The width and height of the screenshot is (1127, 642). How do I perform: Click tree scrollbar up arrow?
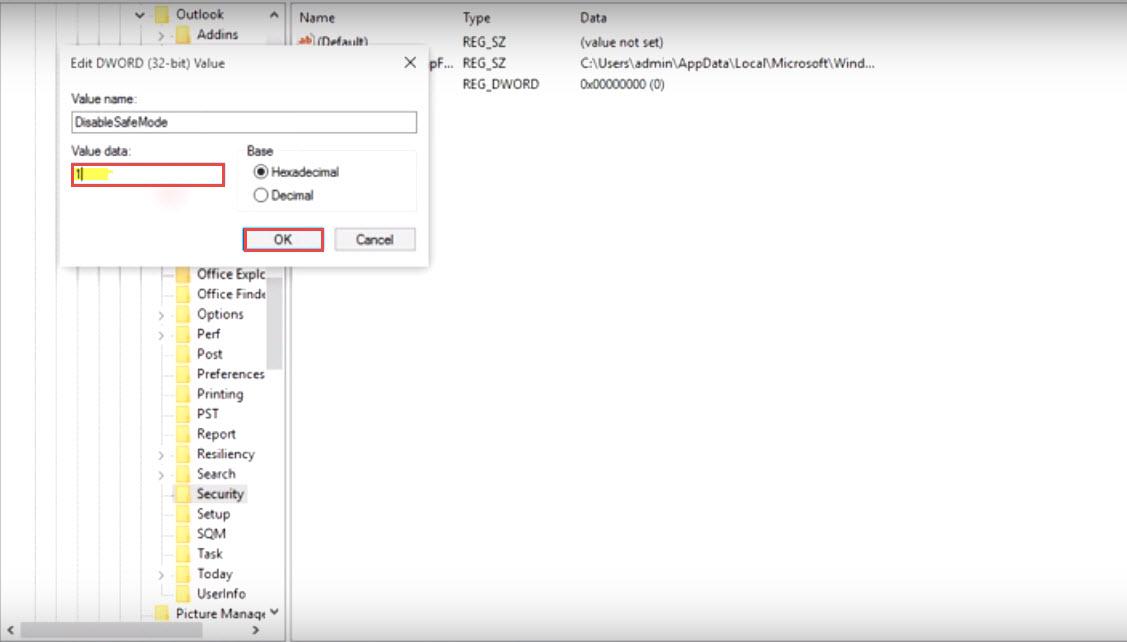pos(274,14)
